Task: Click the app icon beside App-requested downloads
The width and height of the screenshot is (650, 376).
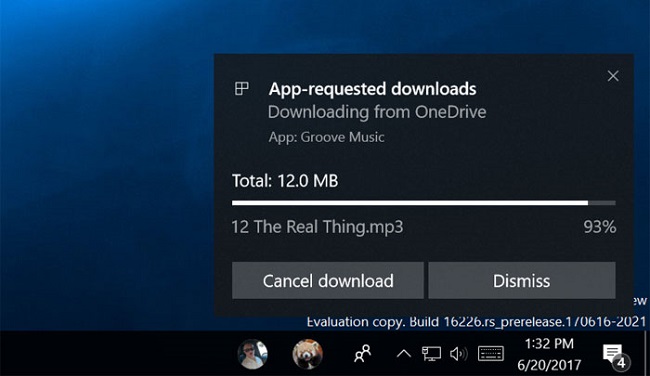Action: (242, 88)
